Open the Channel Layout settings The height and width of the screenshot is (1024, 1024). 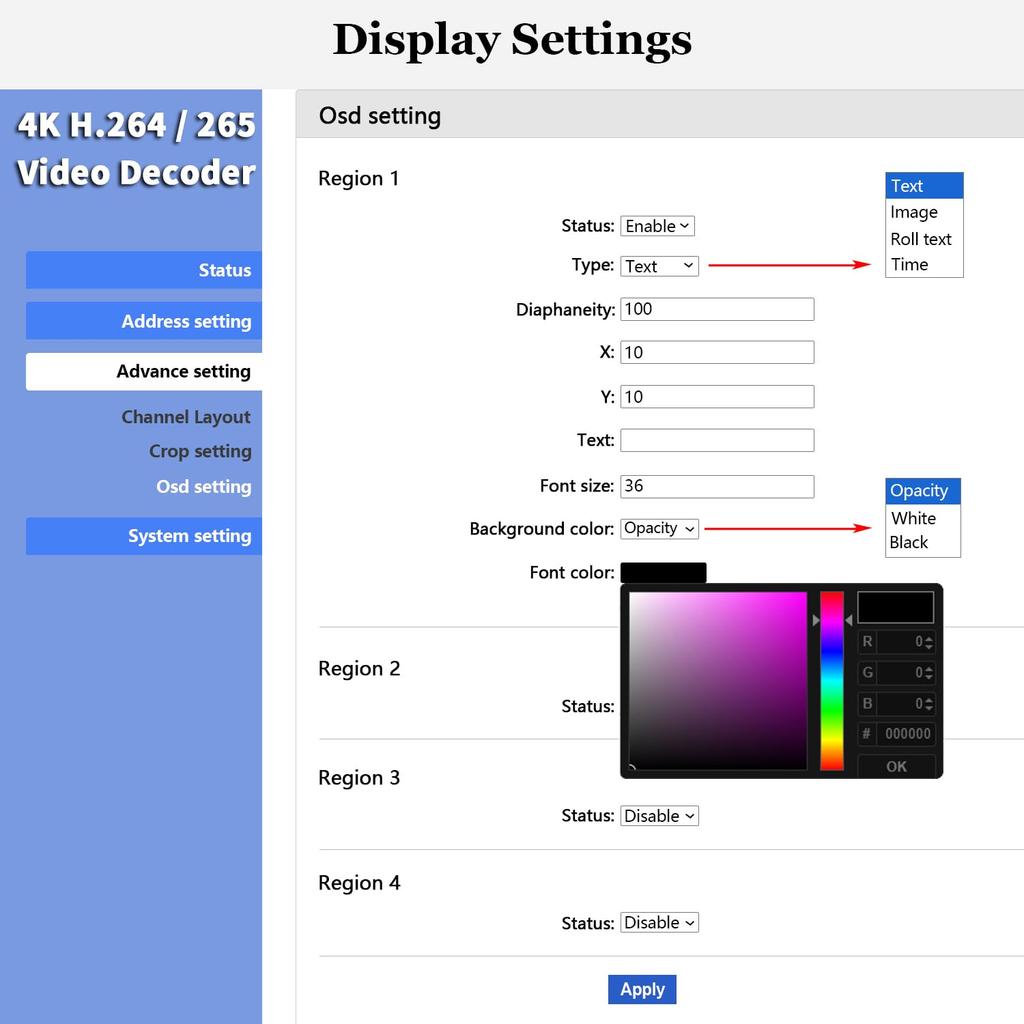tap(186, 416)
